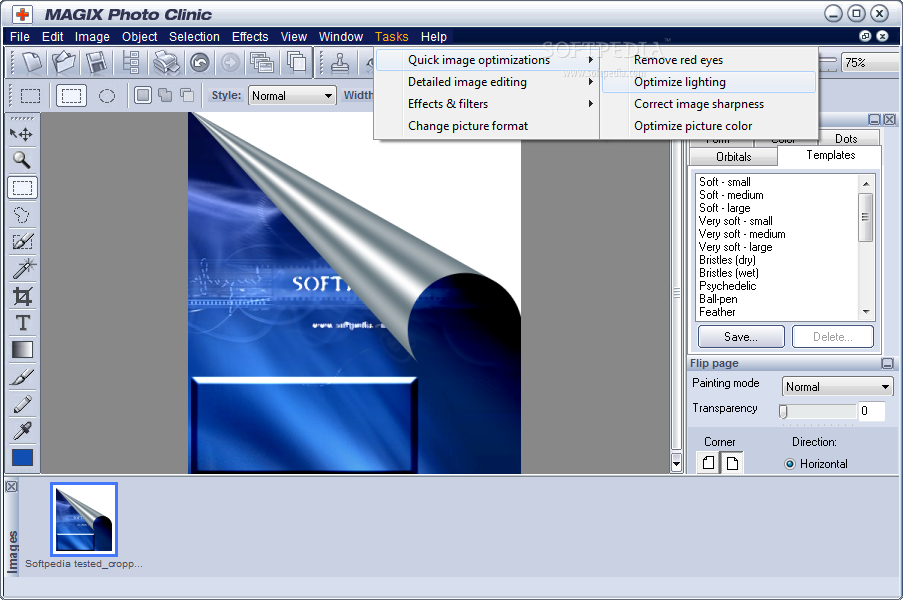
Task: Select the Move tool
Action: tap(22, 134)
